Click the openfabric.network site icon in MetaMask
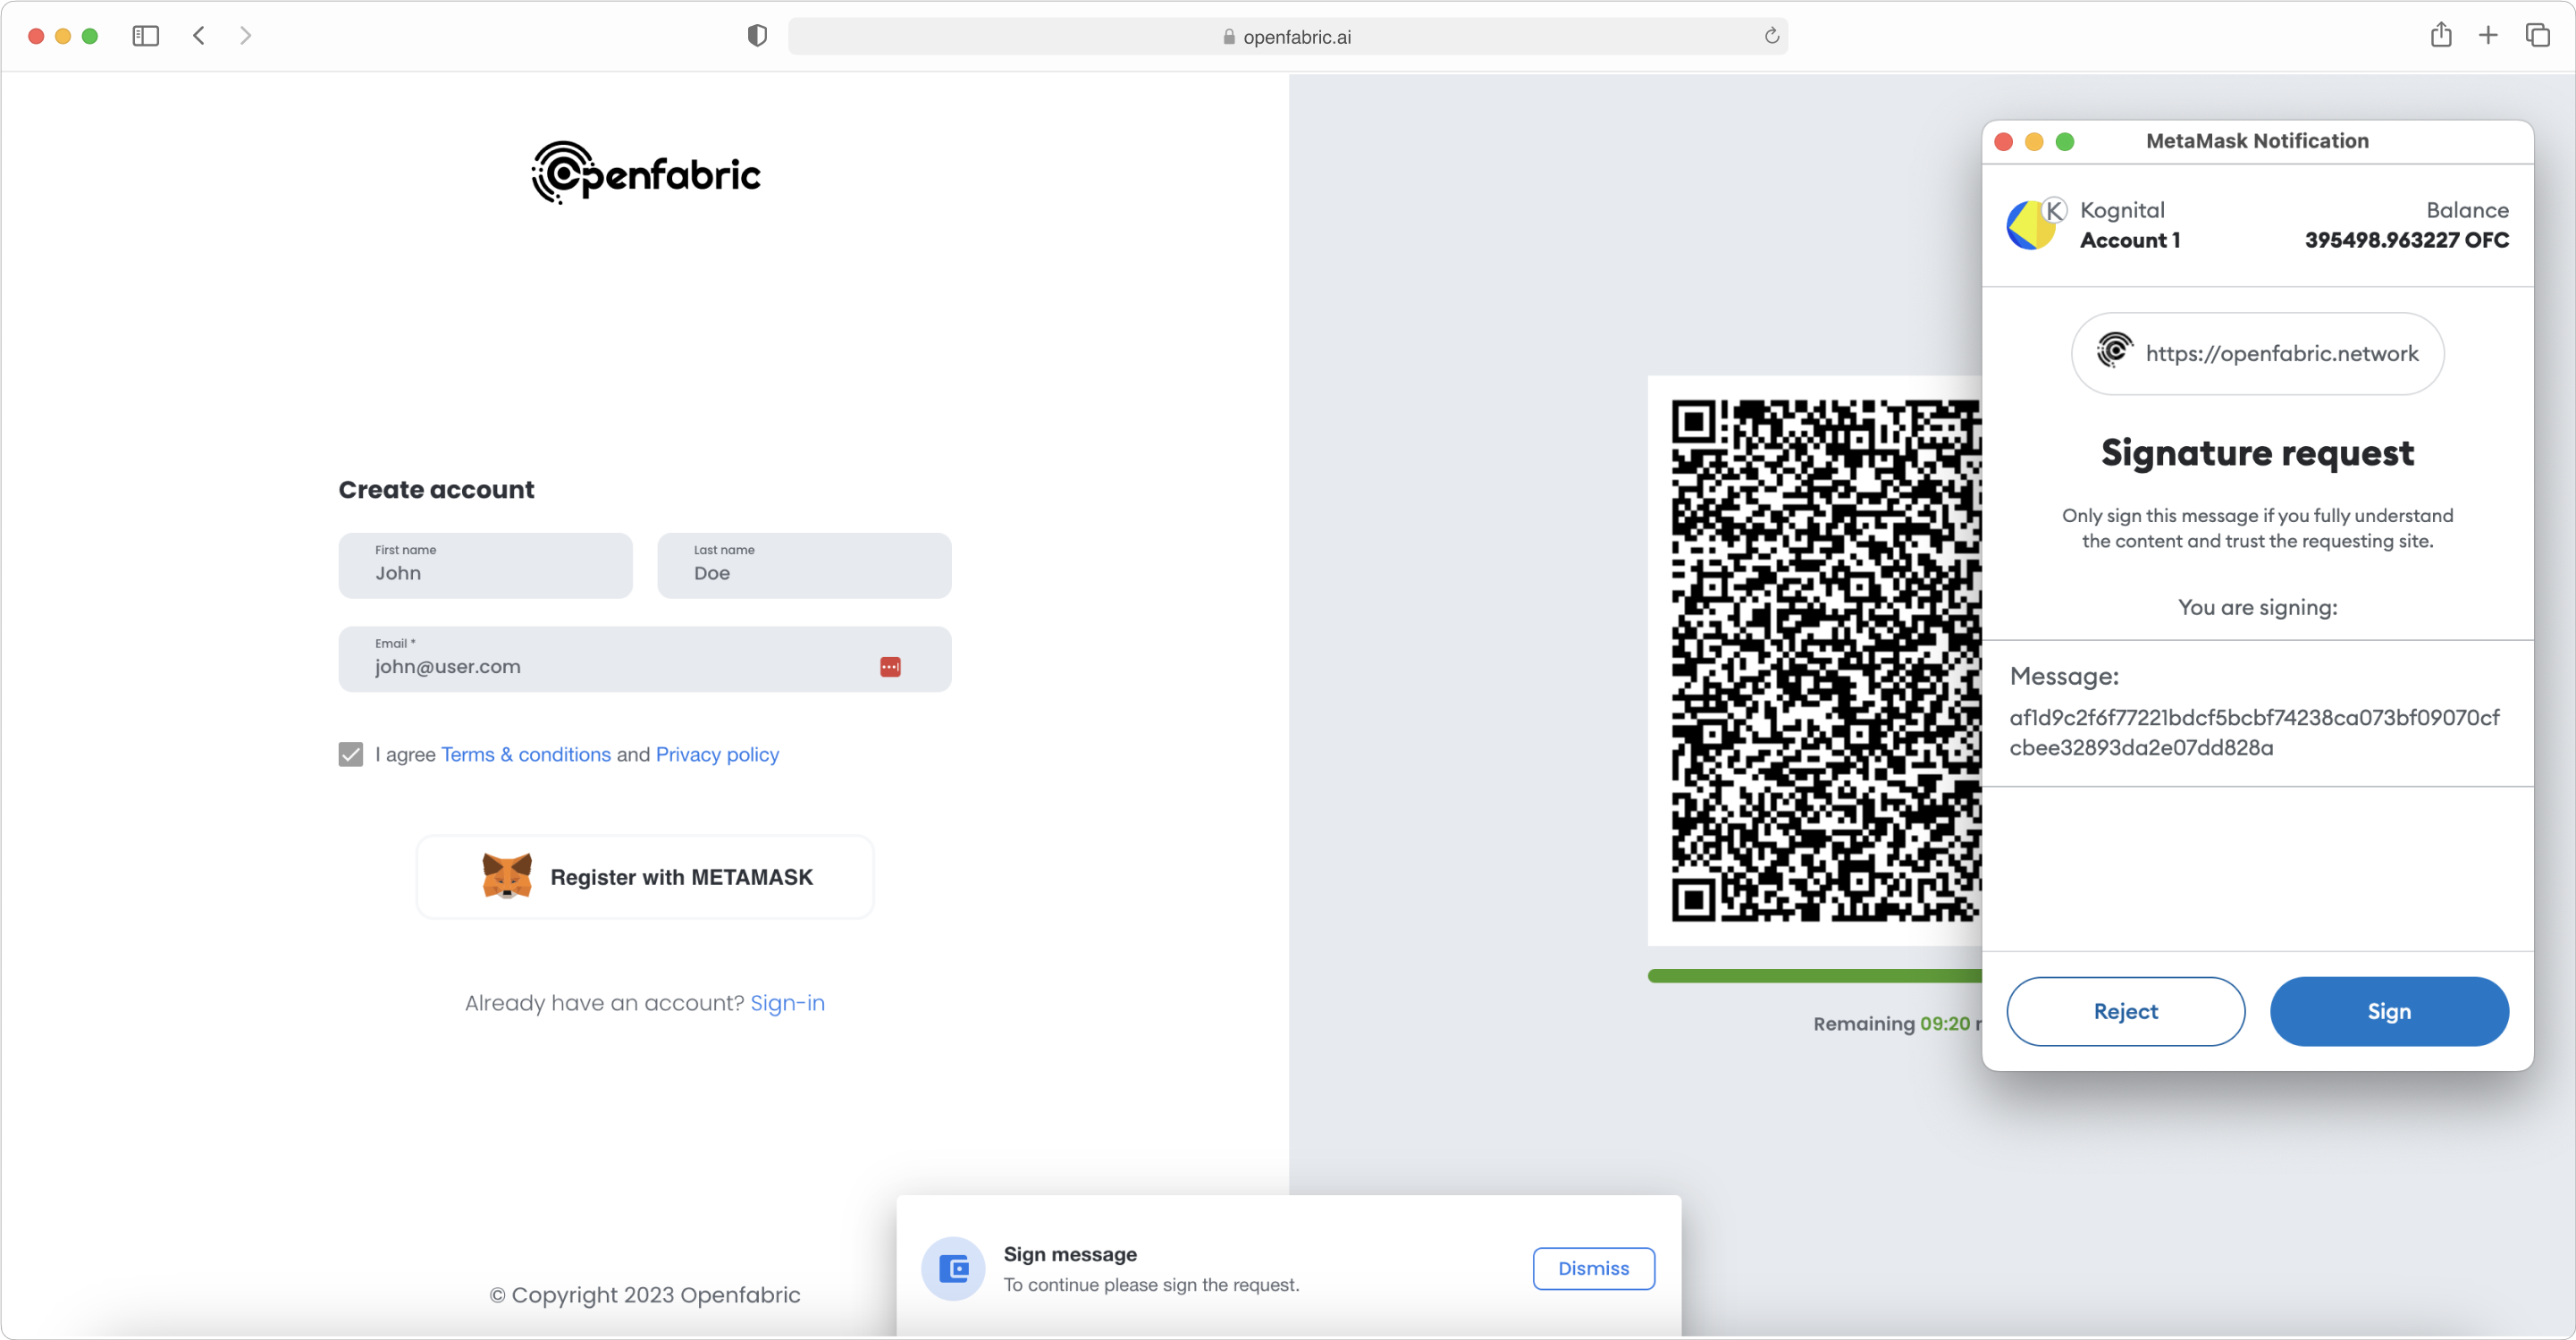This screenshot has height=1340, width=2576. coord(2114,351)
